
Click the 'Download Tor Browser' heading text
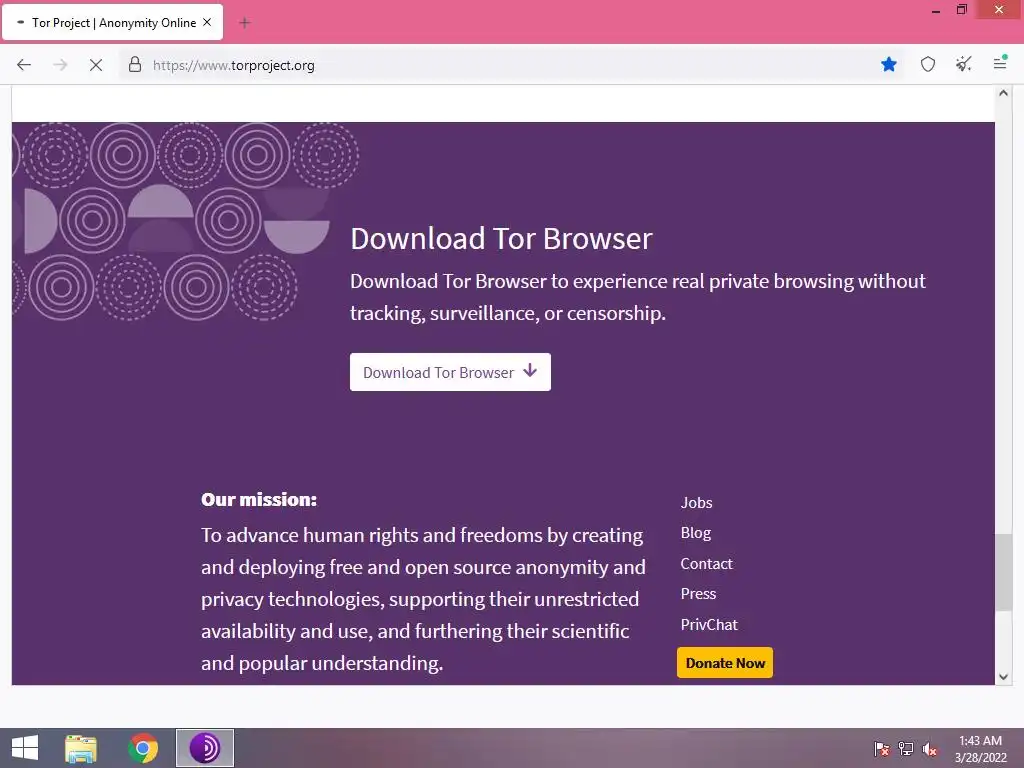pos(501,238)
